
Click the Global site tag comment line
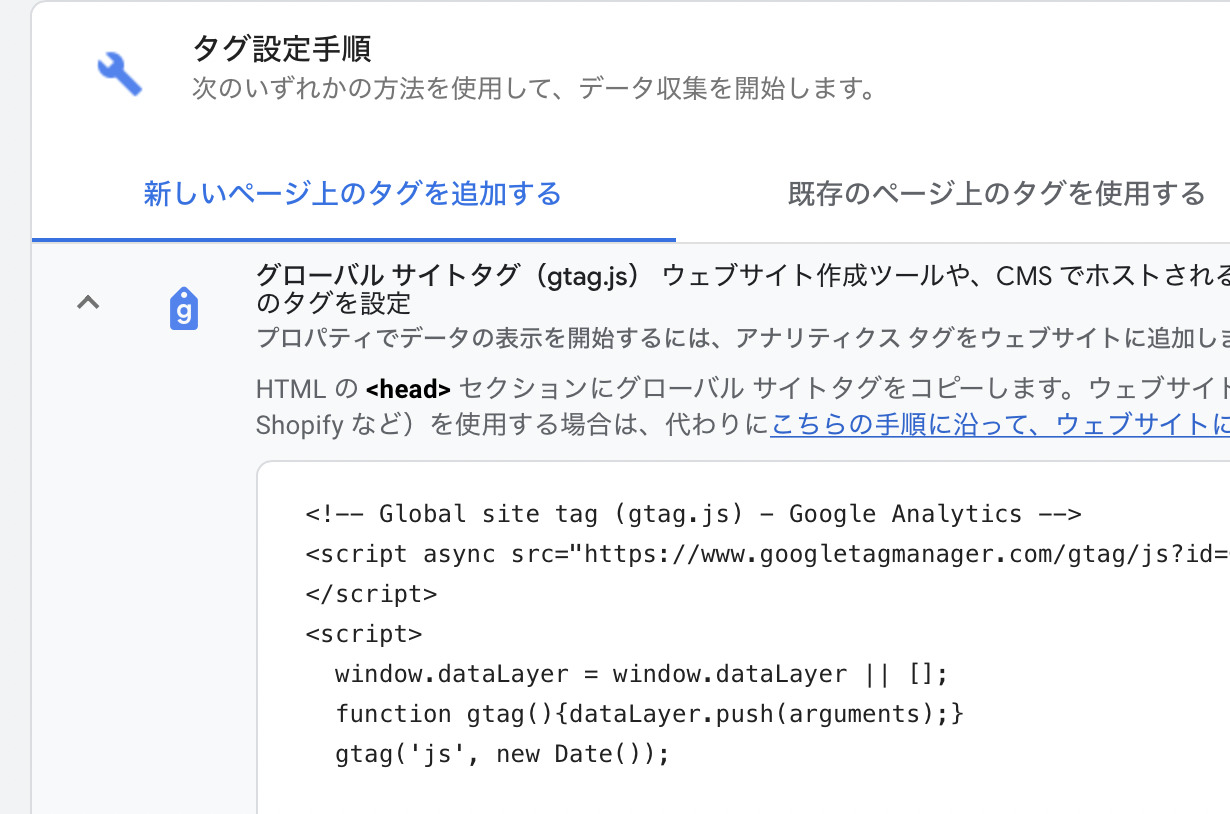tap(694, 514)
